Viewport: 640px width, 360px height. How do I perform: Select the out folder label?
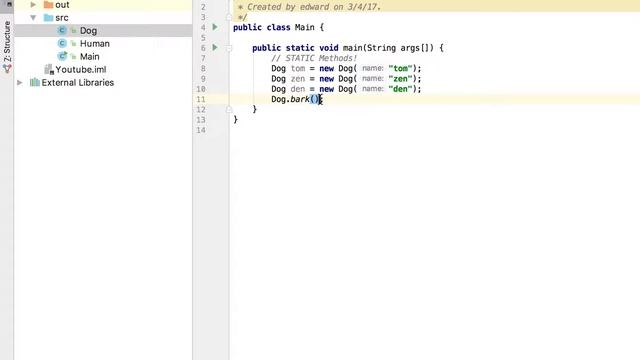tap(62, 5)
